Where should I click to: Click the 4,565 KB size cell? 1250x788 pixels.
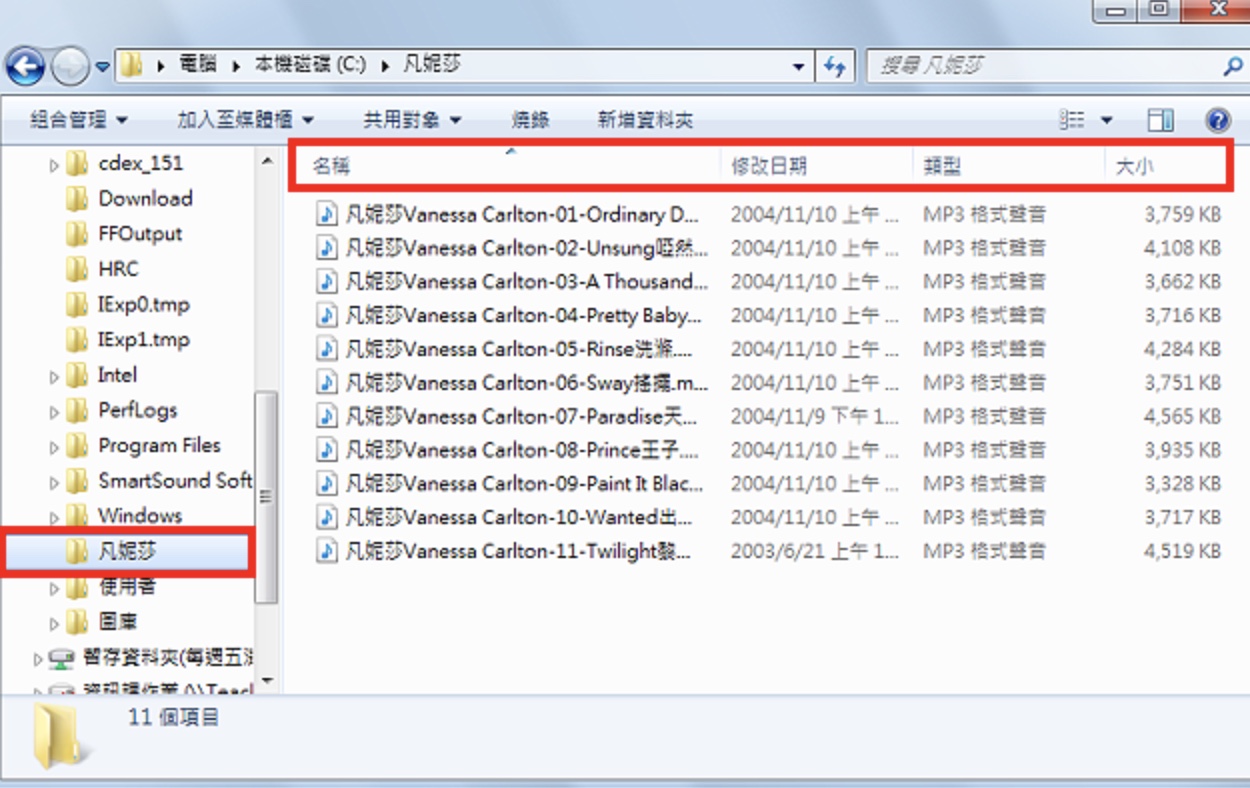(1182, 416)
